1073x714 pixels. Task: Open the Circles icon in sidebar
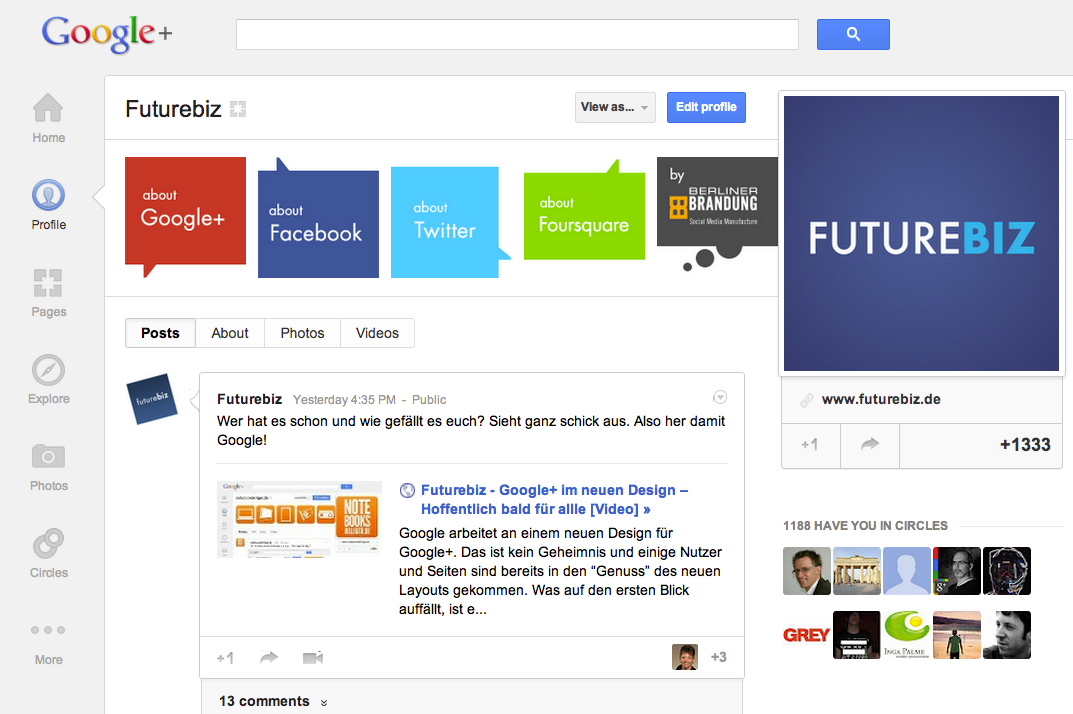[x=48, y=544]
